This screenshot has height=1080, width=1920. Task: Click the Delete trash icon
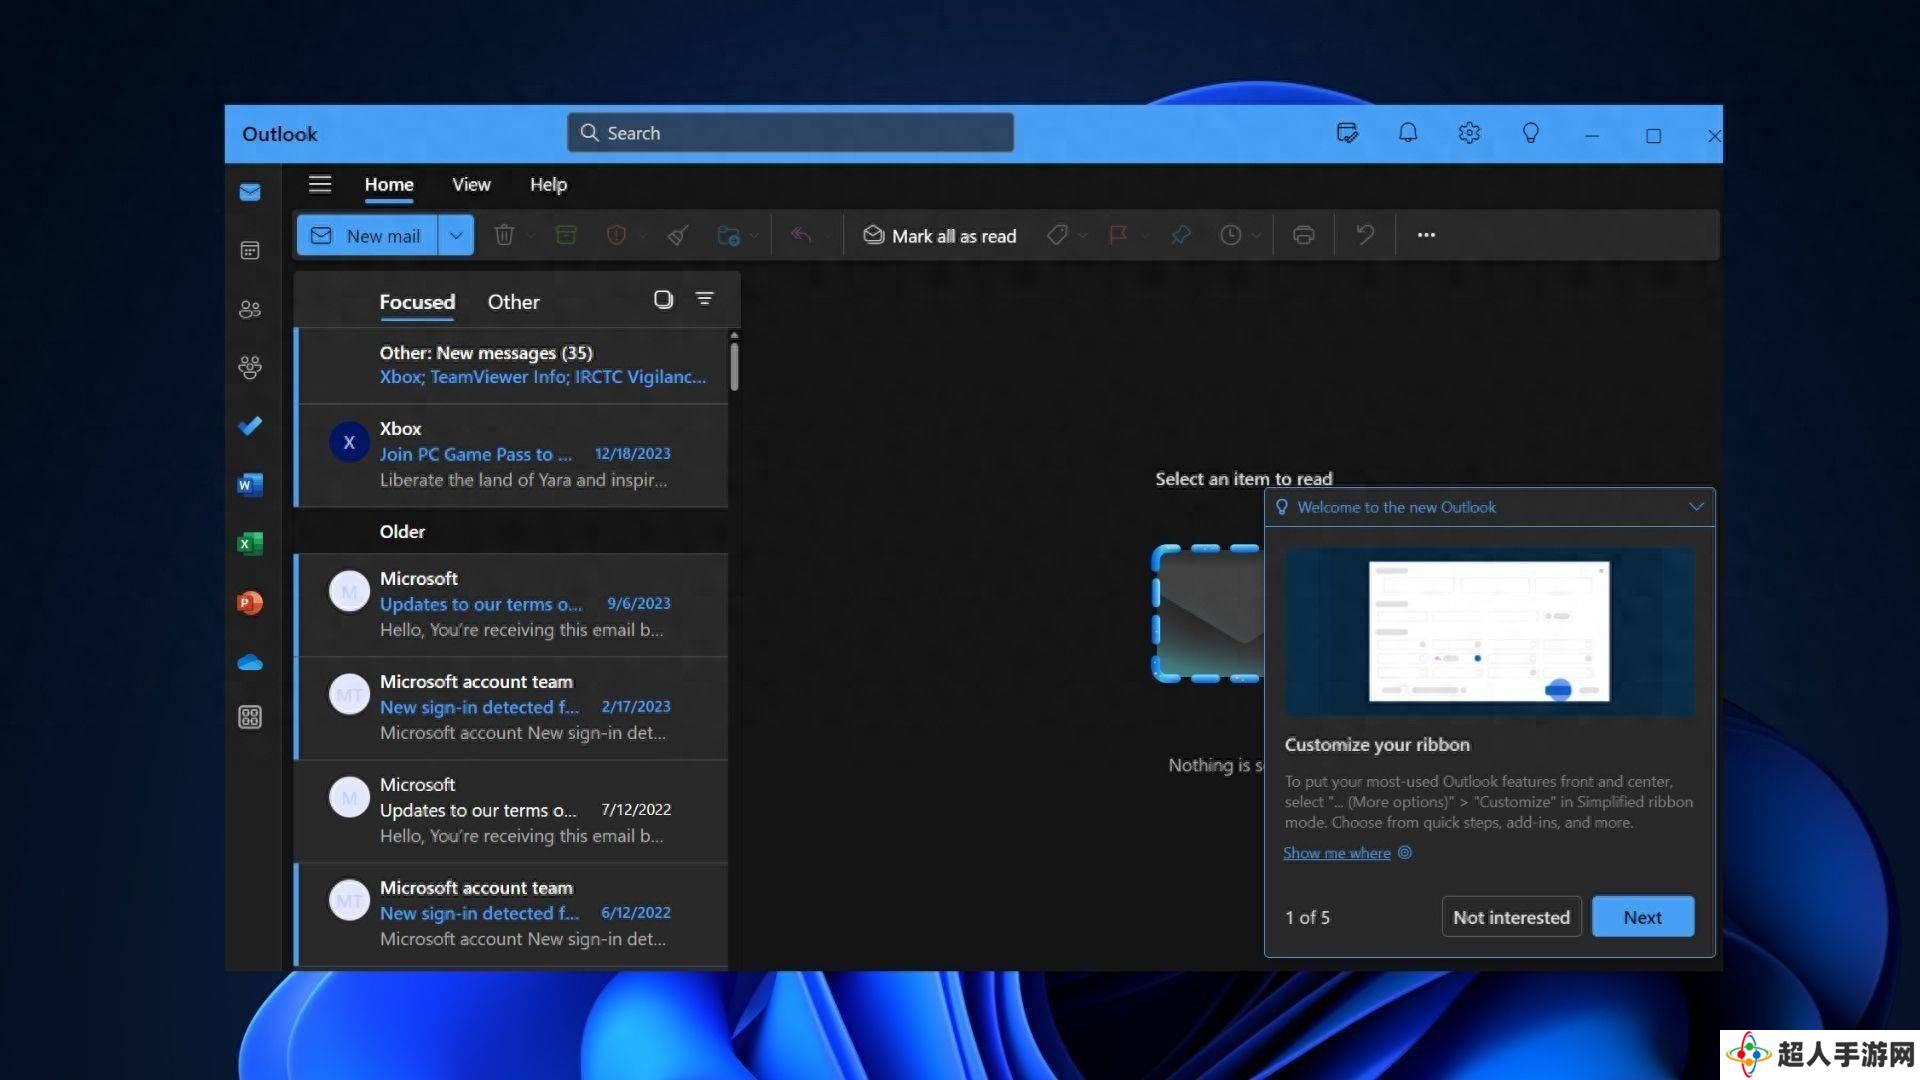pos(504,235)
